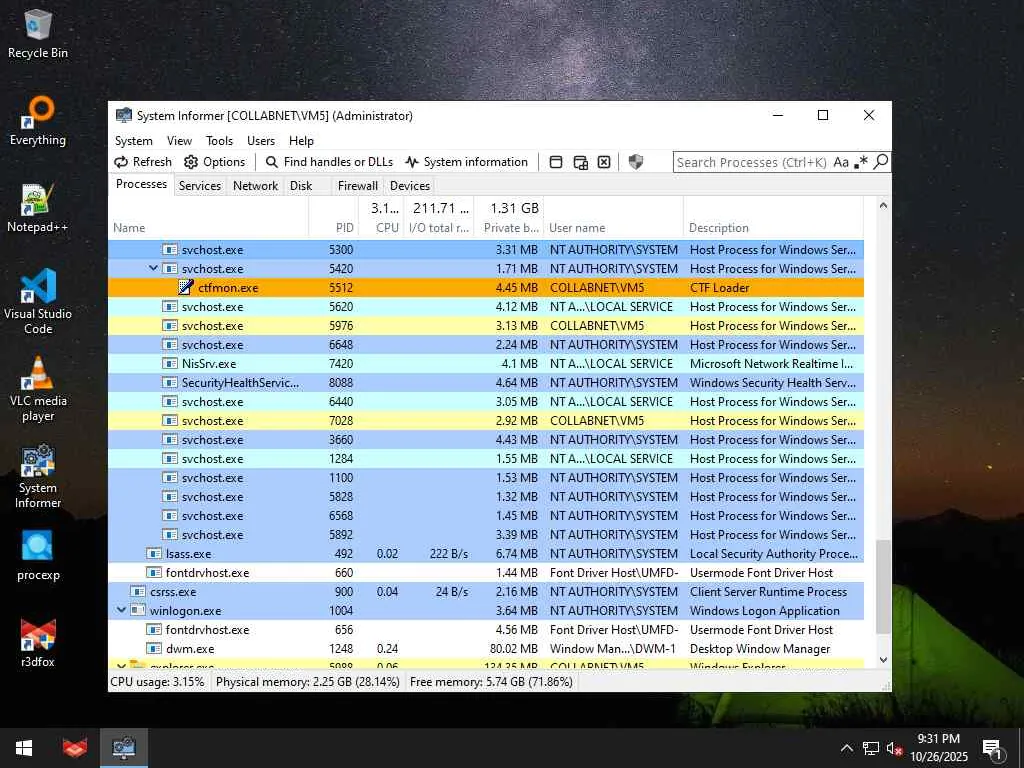Select fontdrvhost.exe with PID 660
This screenshot has height=768, width=1024.
(486, 573)
